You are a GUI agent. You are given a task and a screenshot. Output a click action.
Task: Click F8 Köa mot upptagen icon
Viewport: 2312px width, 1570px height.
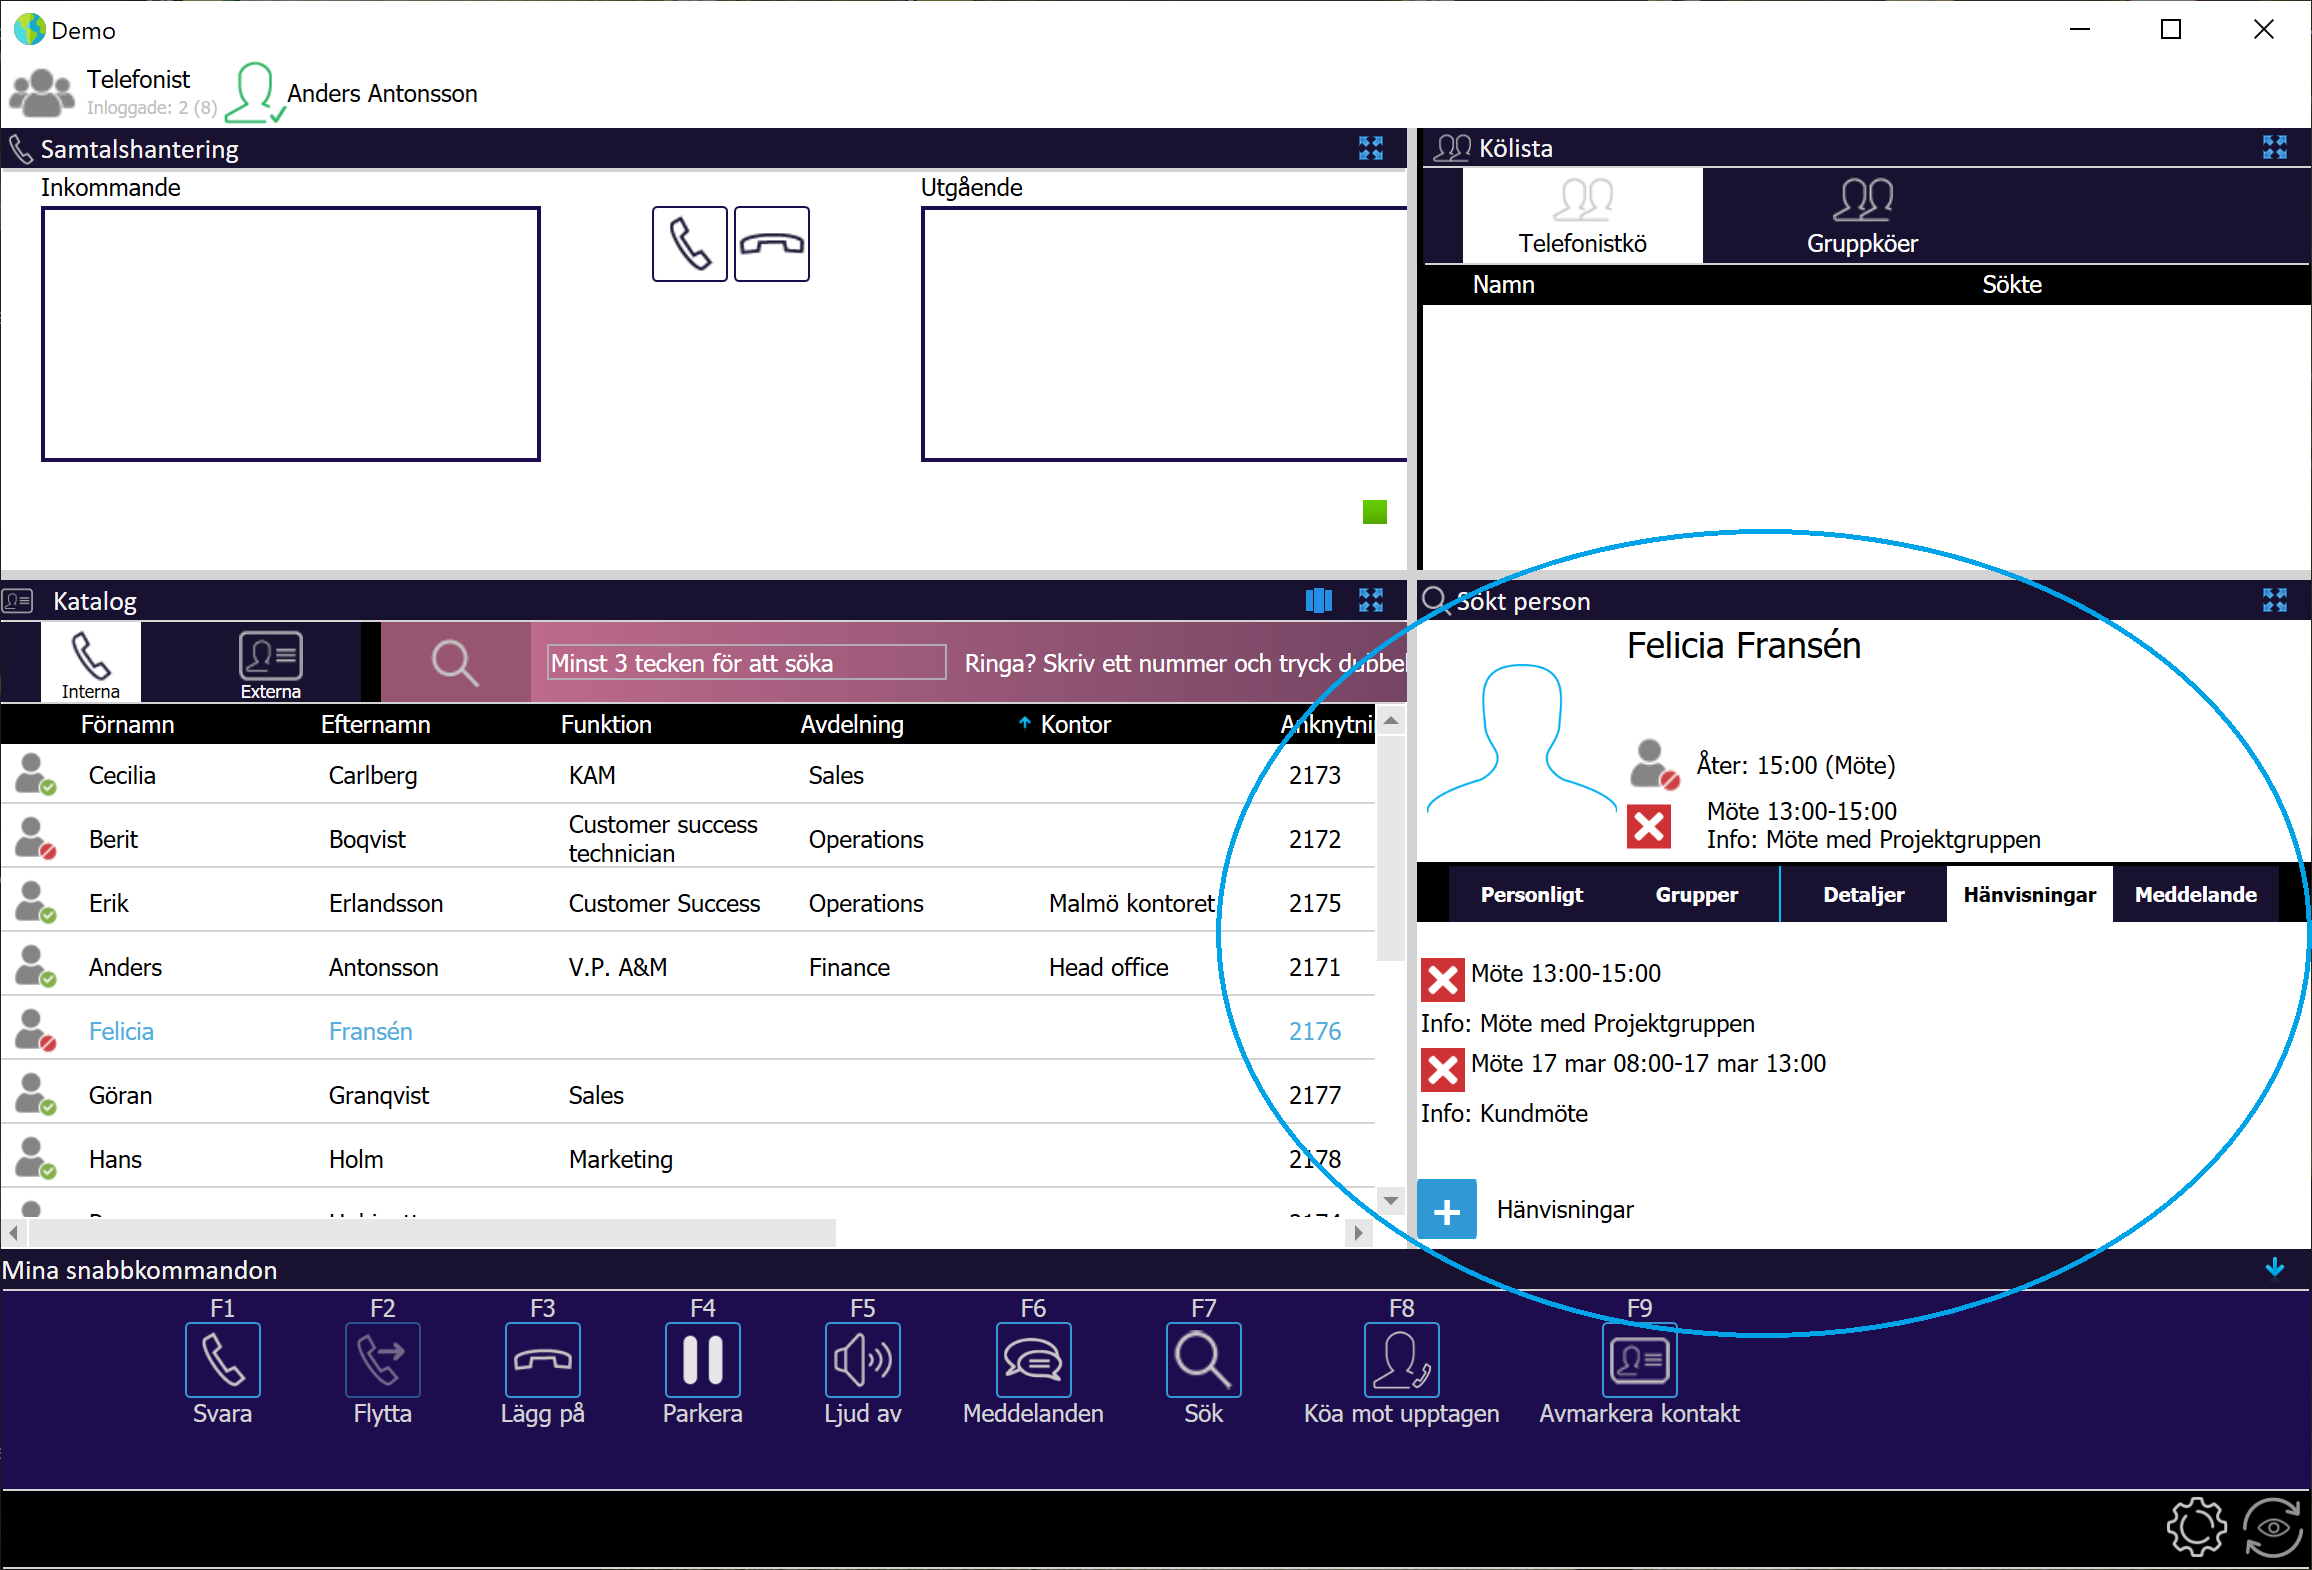coord(1401,1359)
